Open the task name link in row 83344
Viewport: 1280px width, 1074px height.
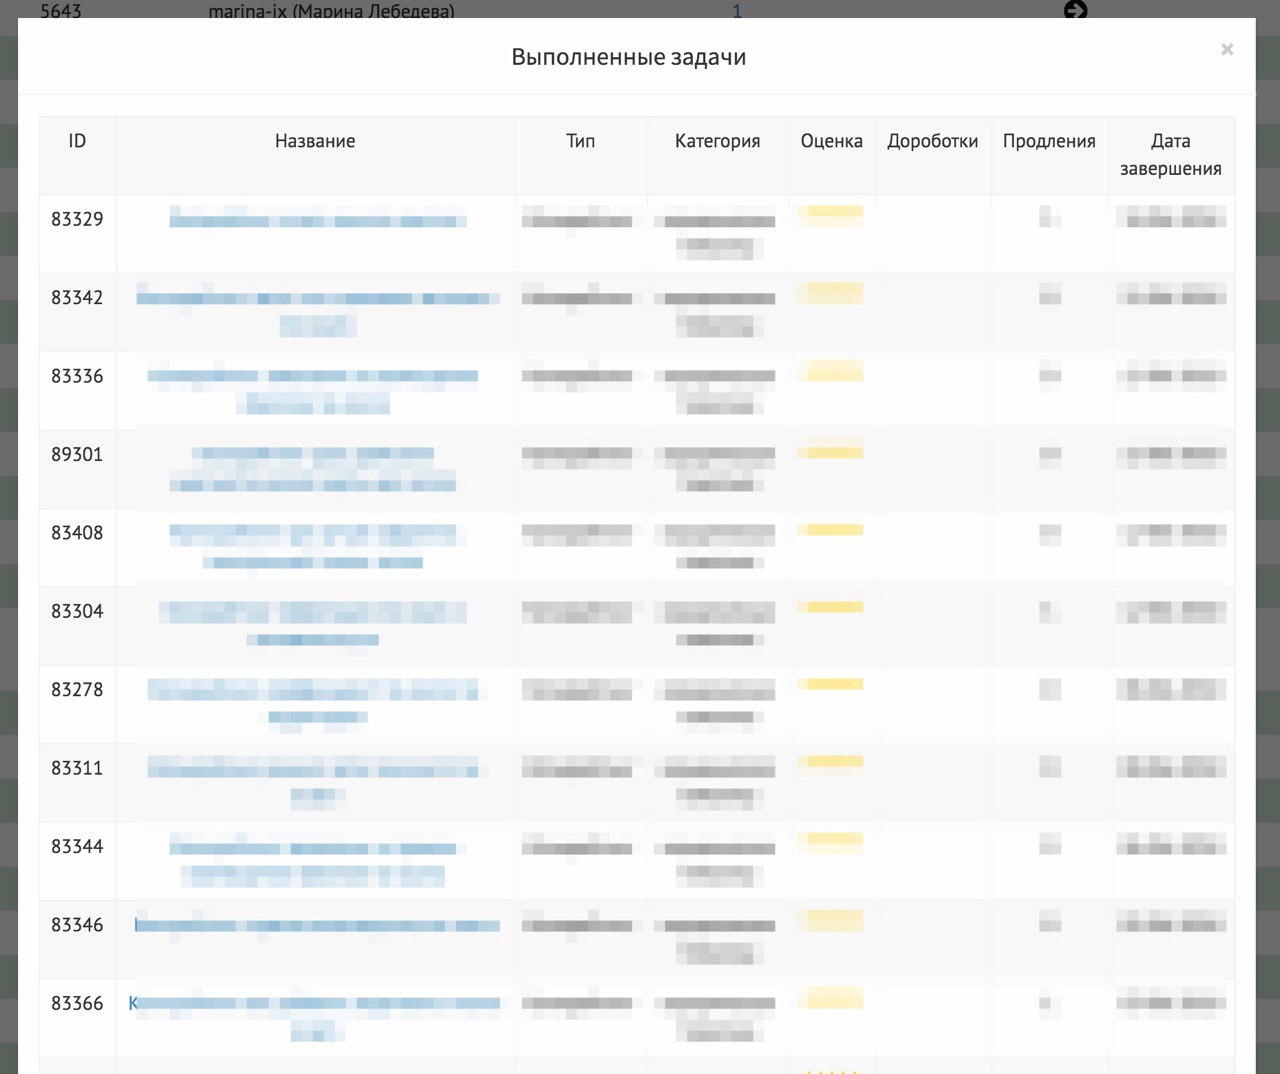313,860
